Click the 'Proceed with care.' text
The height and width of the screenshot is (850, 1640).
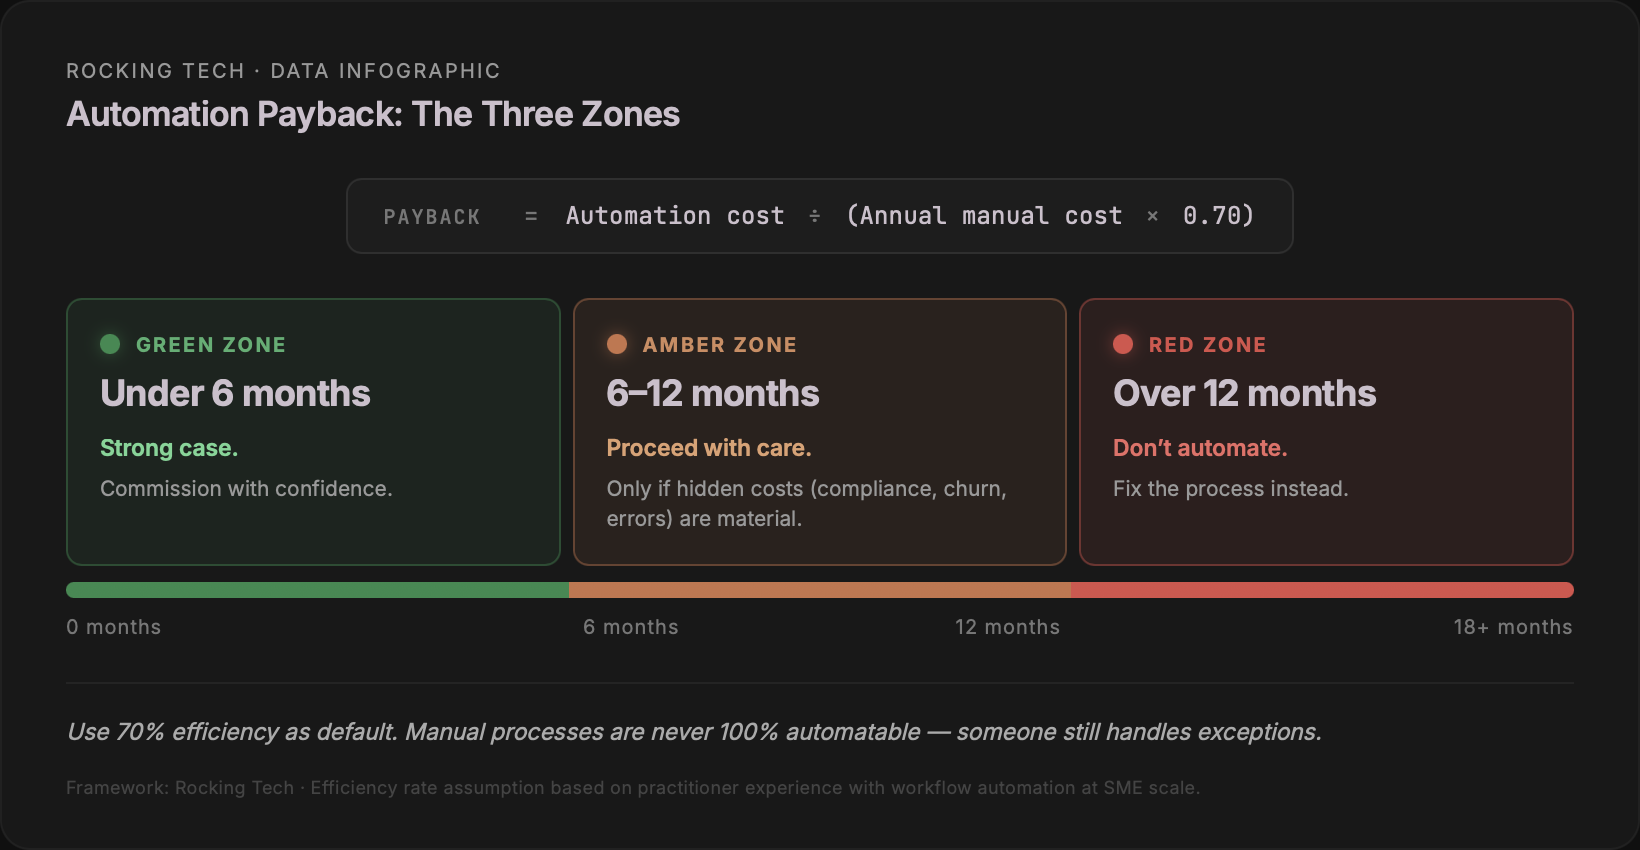709,448
